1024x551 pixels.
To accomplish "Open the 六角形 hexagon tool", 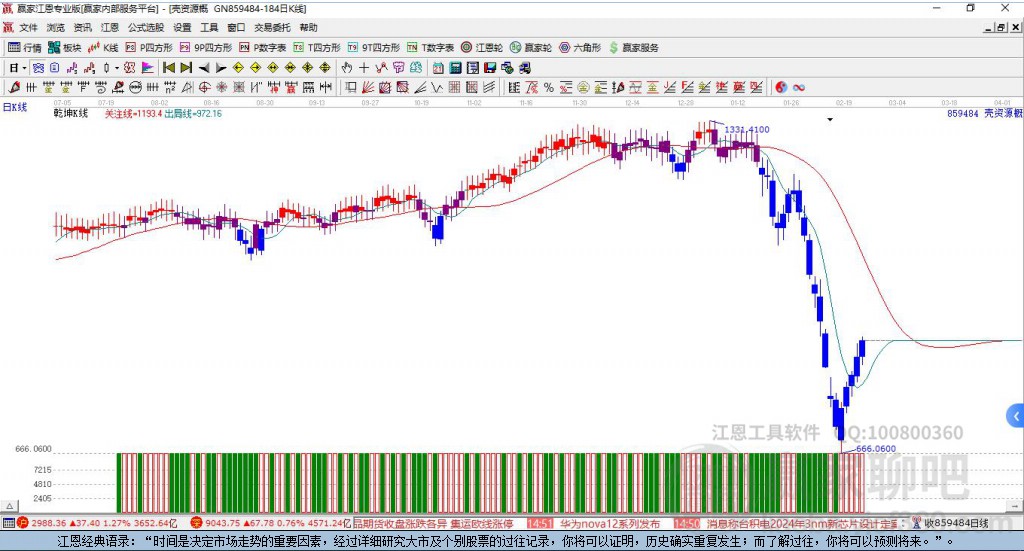I will 580,48.
